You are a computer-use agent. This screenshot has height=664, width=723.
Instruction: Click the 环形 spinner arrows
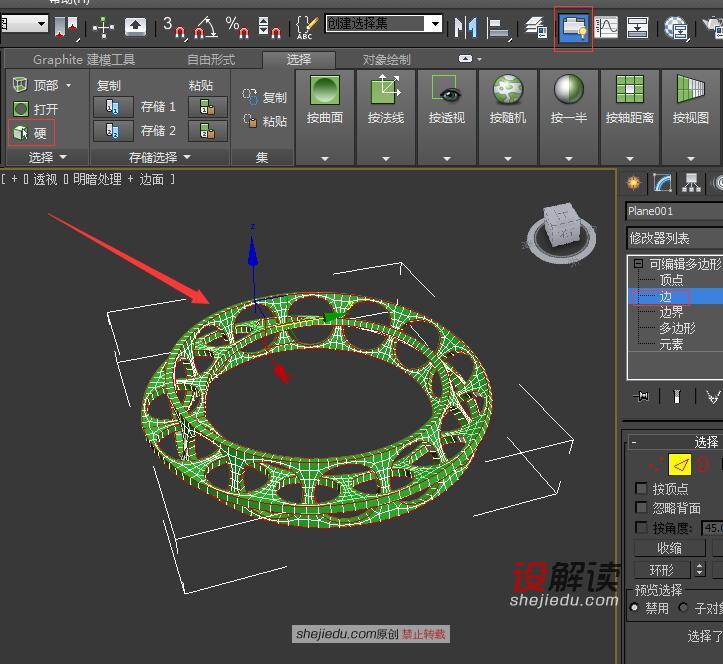(x=700, y=570)
